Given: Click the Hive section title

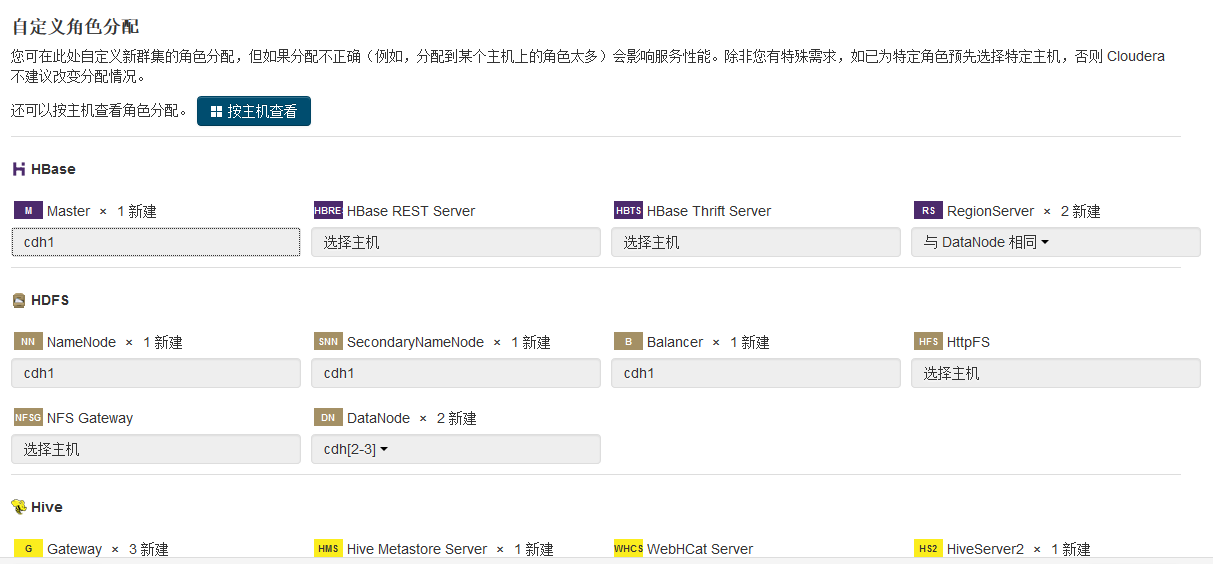Looking at the screenshot, I should (47, 507).
